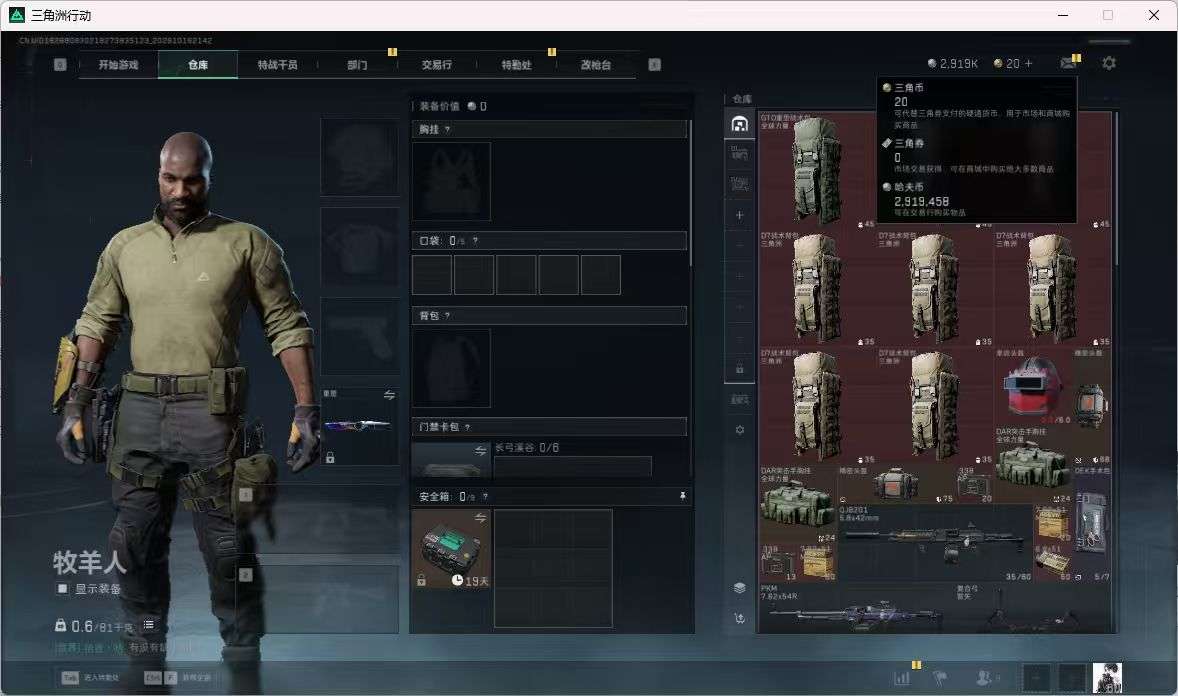1178x696 pixels.
Task: Select the knife in the melee slot
Action: pyautogui.click(x=358, y=425)
